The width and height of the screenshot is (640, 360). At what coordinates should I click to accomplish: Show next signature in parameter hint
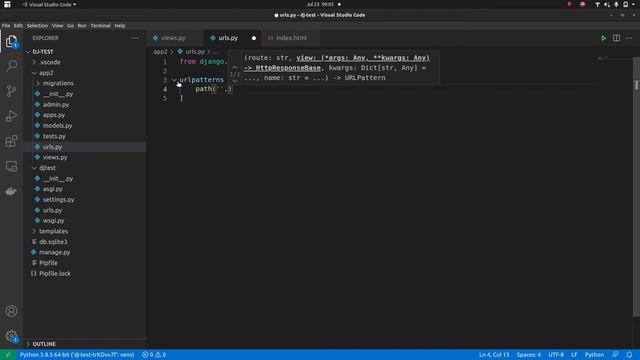click(235, 81)
